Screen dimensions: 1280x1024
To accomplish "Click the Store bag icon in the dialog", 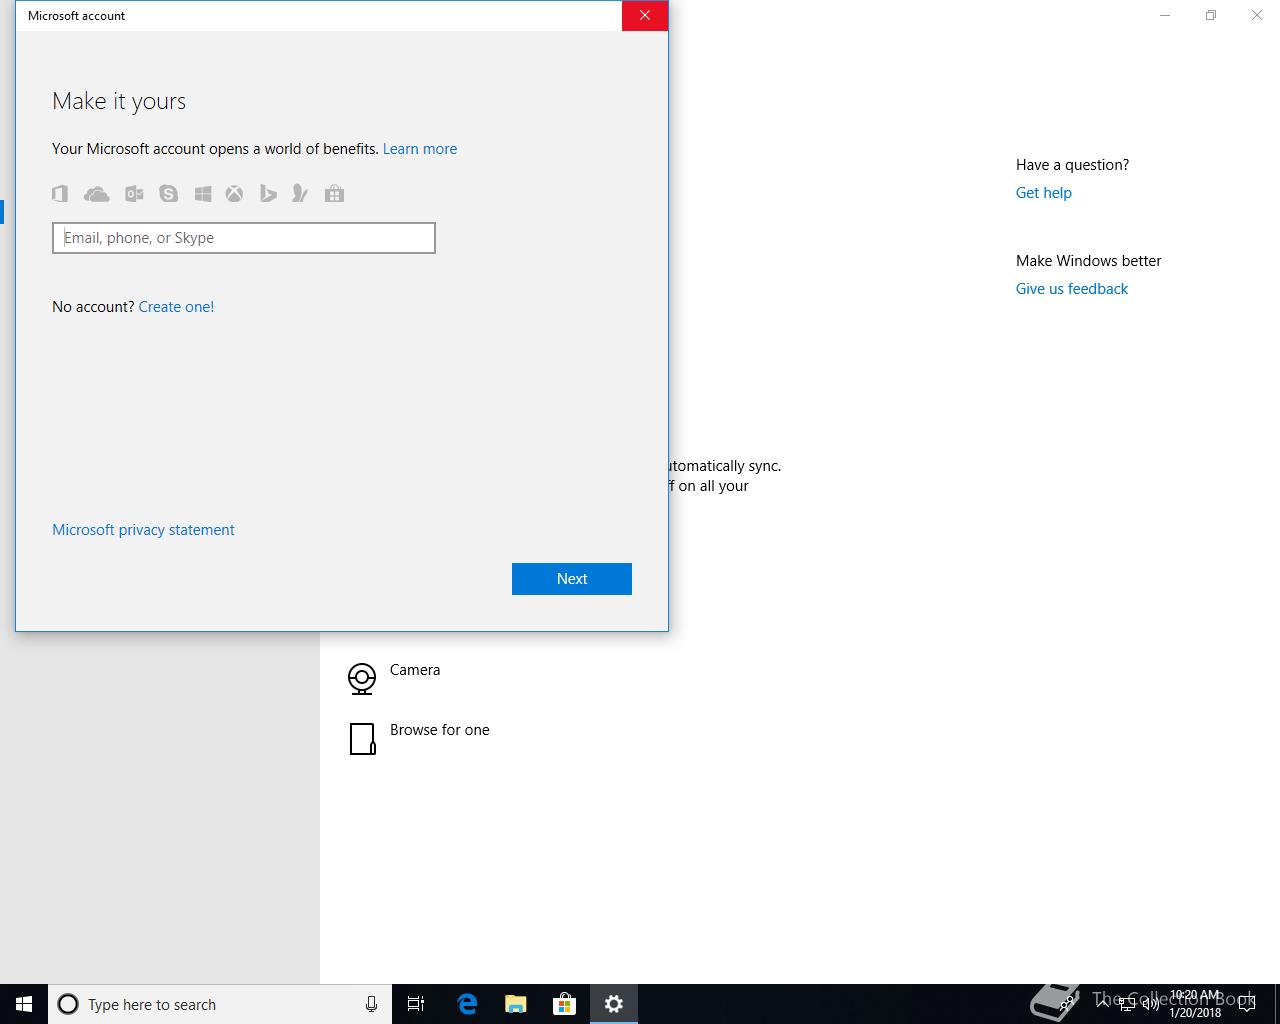I will click(x=334, y=194).
